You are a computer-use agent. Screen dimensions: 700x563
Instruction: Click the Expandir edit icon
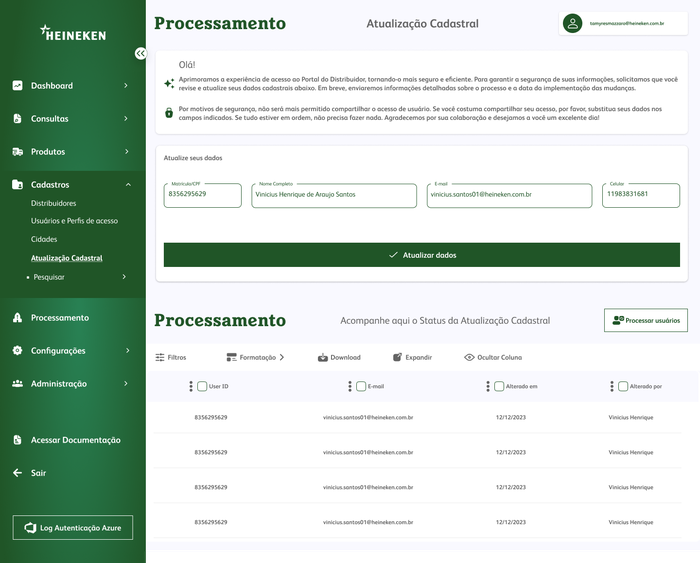(x=397, y=357)
